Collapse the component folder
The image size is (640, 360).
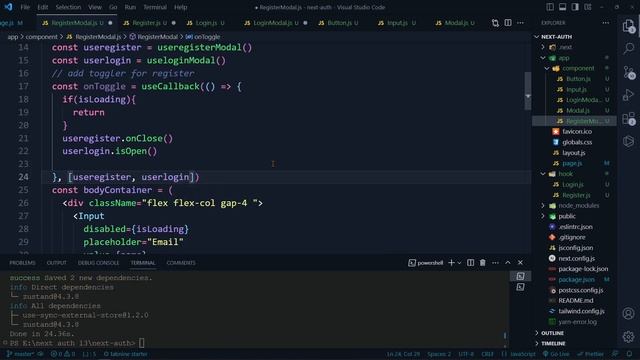click(x=547, y=69)
